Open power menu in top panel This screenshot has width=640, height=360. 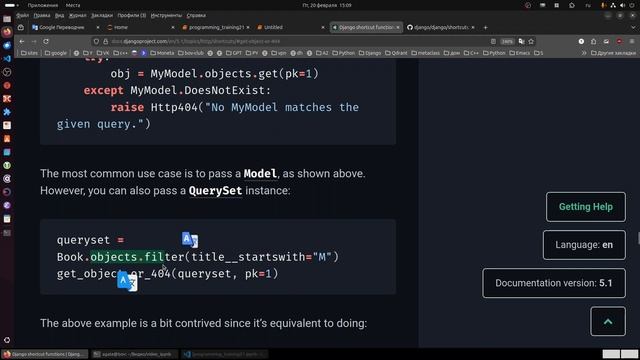632,5
